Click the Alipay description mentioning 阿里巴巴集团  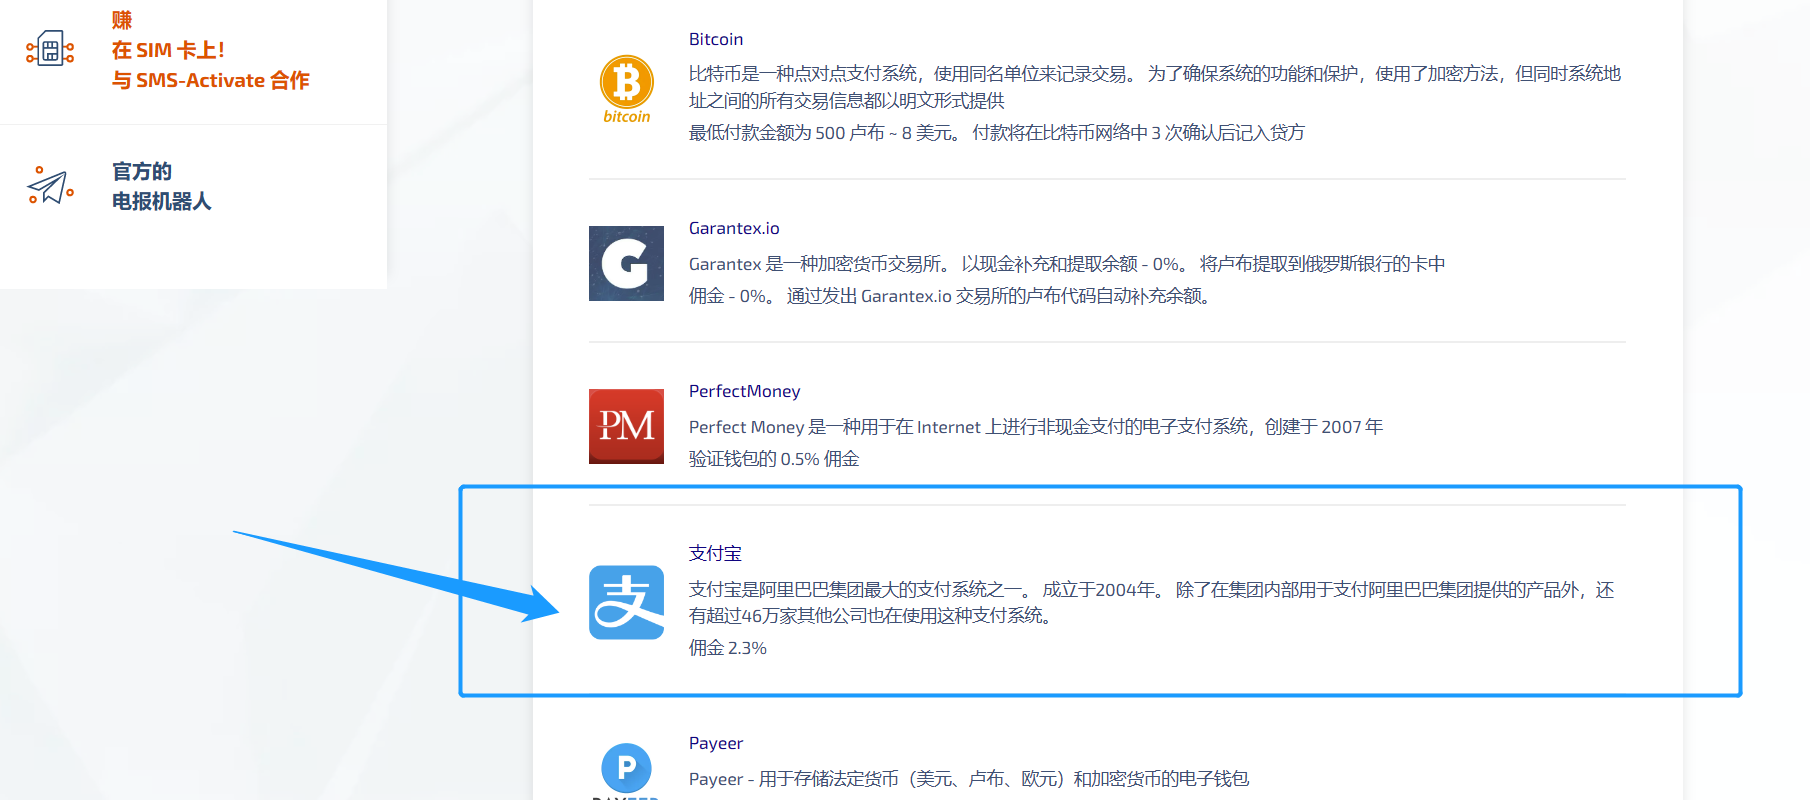point(1152,602)
